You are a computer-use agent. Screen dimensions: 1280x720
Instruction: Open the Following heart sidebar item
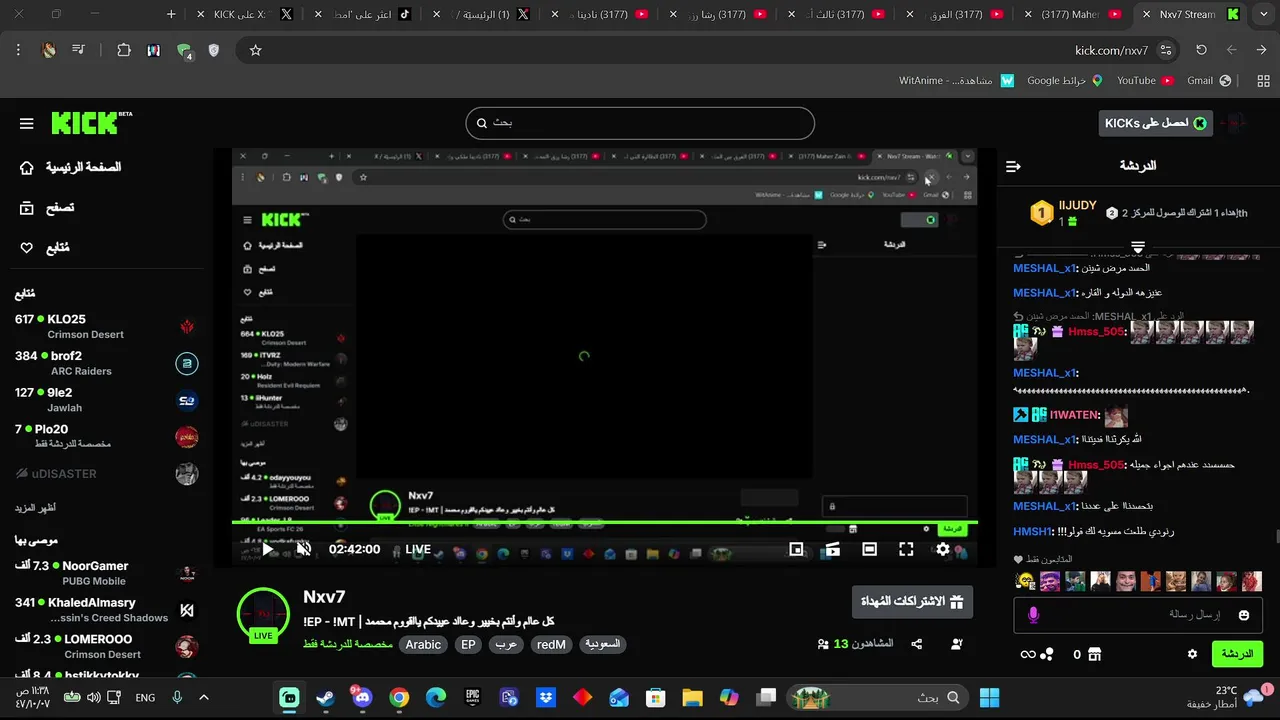point(45,247)
